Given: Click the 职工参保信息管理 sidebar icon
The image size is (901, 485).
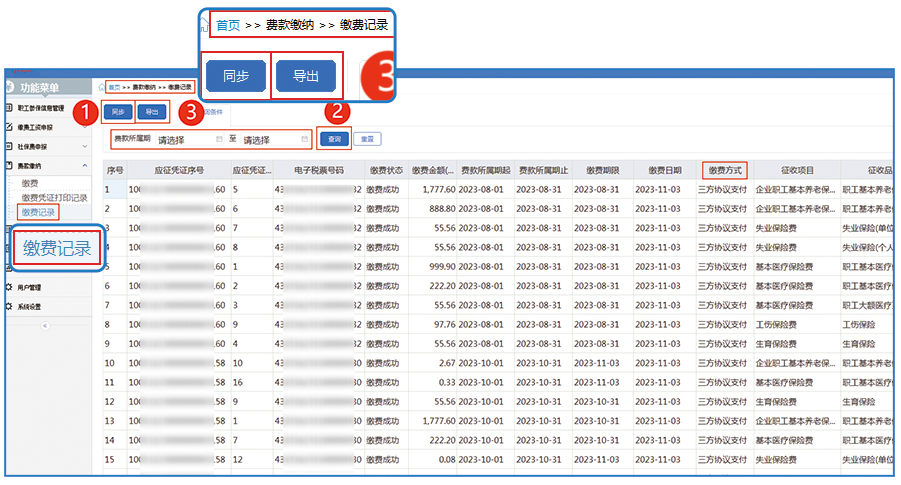Looking at the screenshot, I should 10,108.
